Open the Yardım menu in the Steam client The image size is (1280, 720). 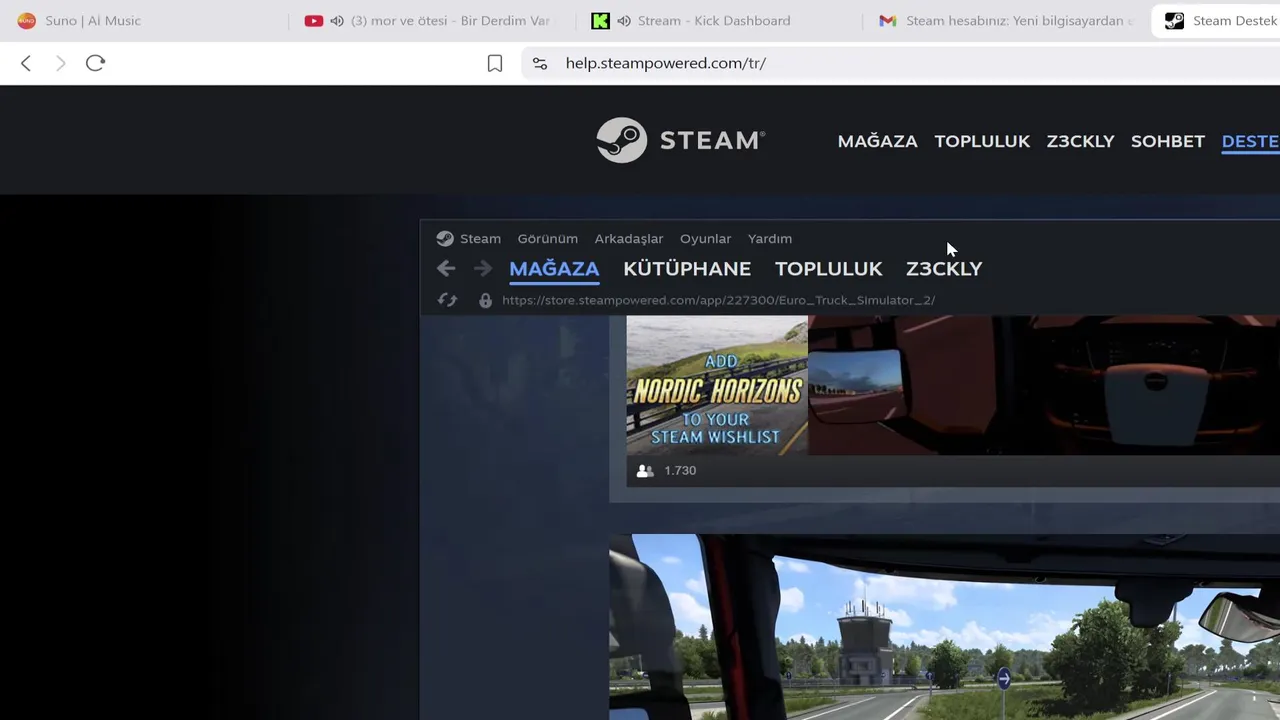[x=770, y=239]
